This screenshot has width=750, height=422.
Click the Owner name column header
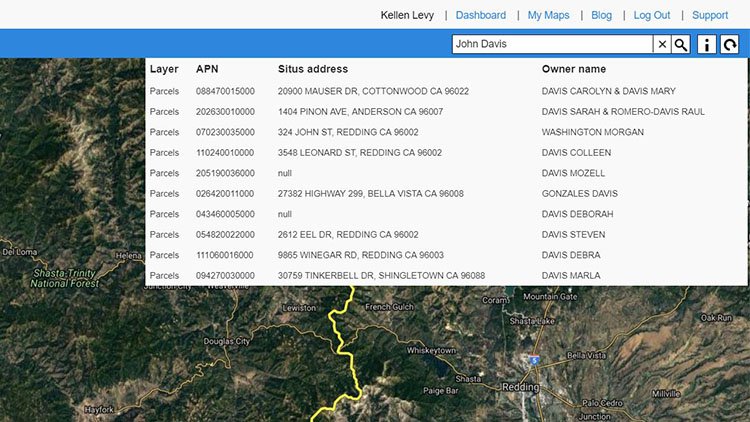pos(574,69)
